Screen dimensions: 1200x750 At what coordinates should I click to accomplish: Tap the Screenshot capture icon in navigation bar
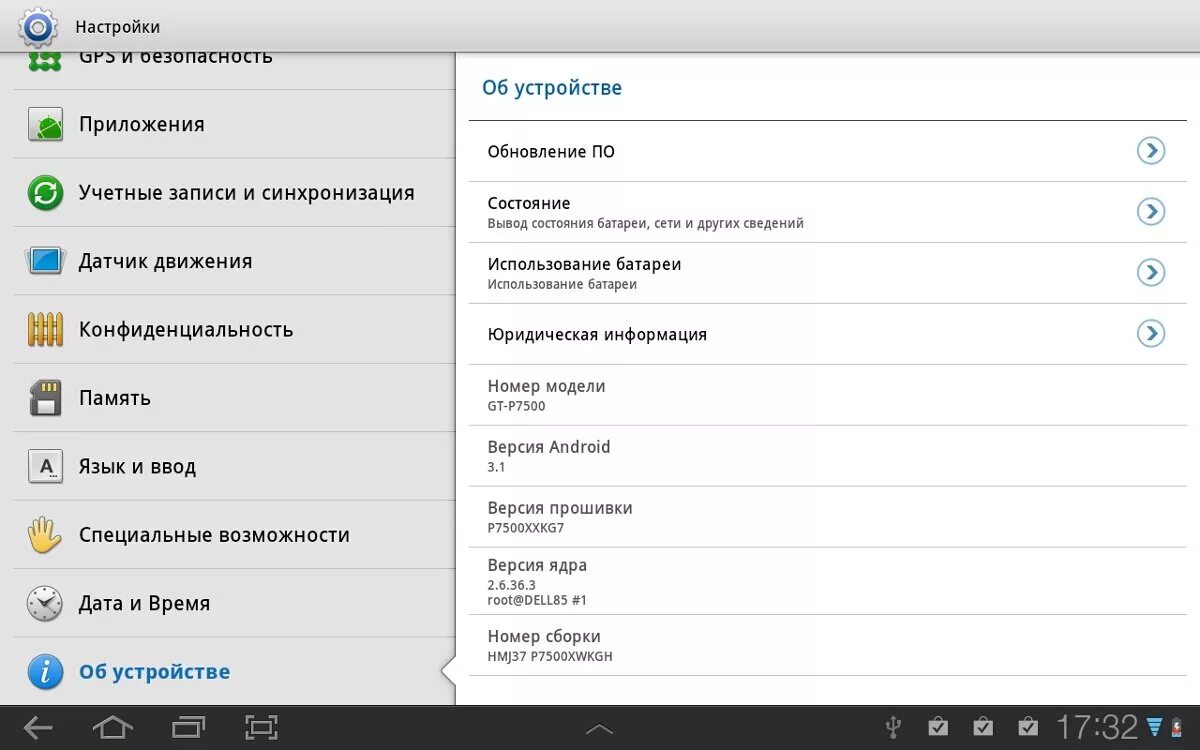tap(262, 728)
